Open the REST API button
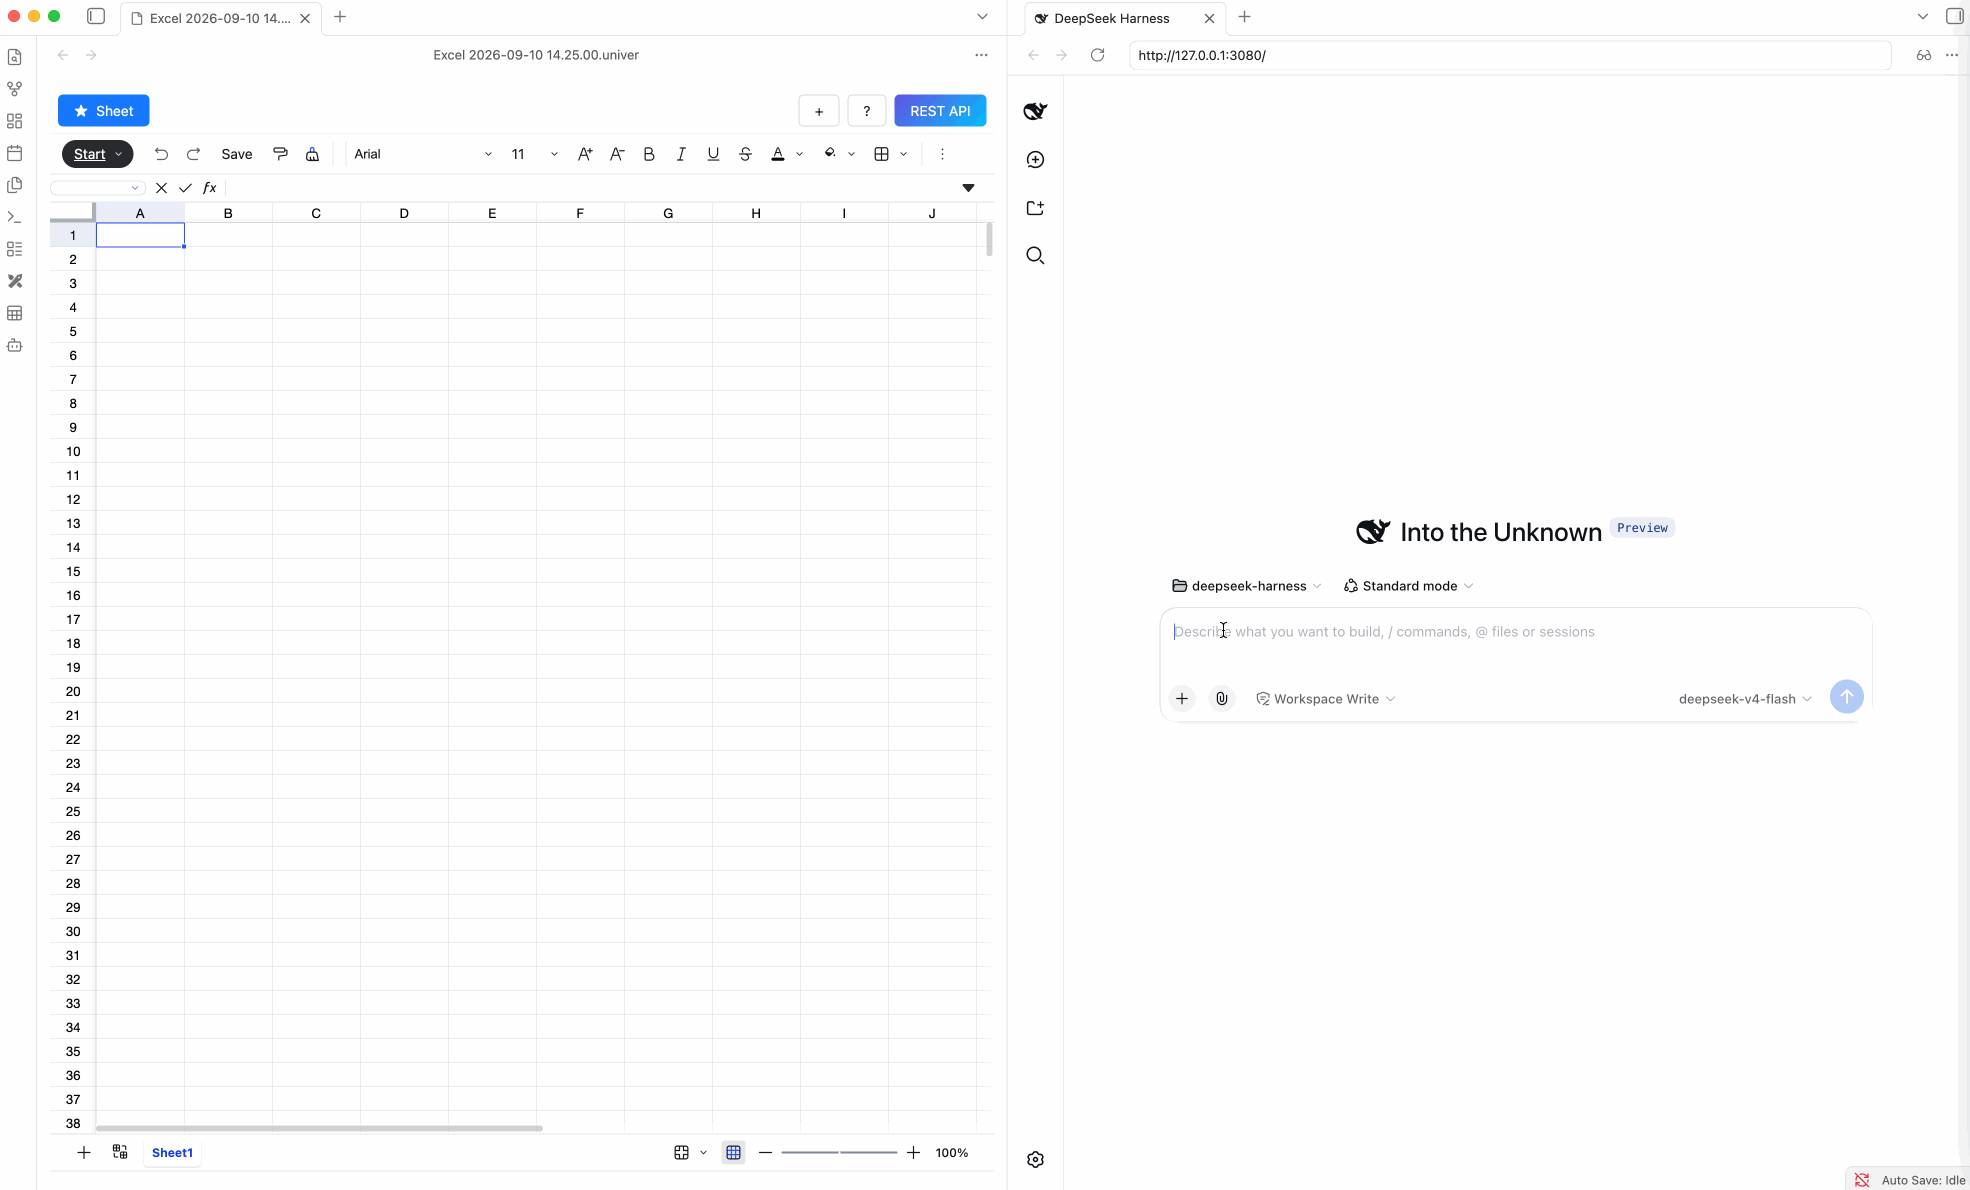This screenshot has width=1970, height=1190. coord(940,111)
